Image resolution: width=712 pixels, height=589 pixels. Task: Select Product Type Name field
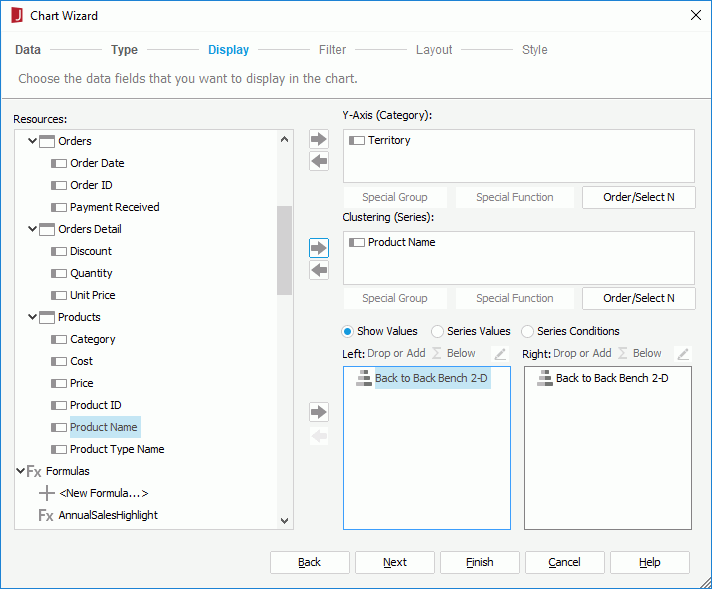pos(117,450)
